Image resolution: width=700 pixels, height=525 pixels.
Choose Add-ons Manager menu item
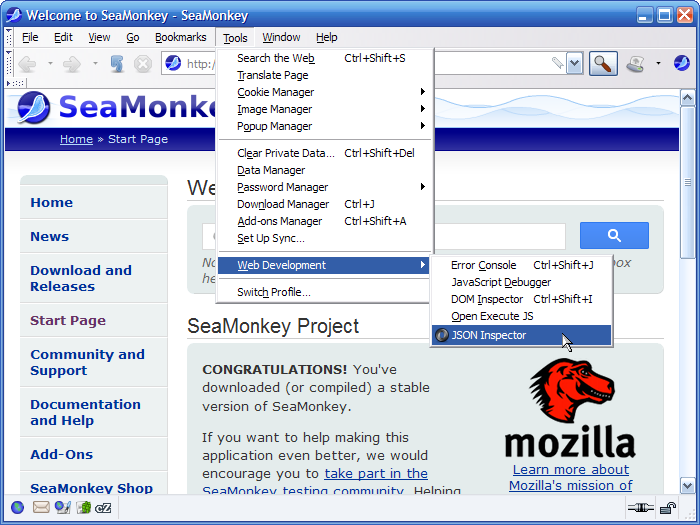(x=325, y=221)
